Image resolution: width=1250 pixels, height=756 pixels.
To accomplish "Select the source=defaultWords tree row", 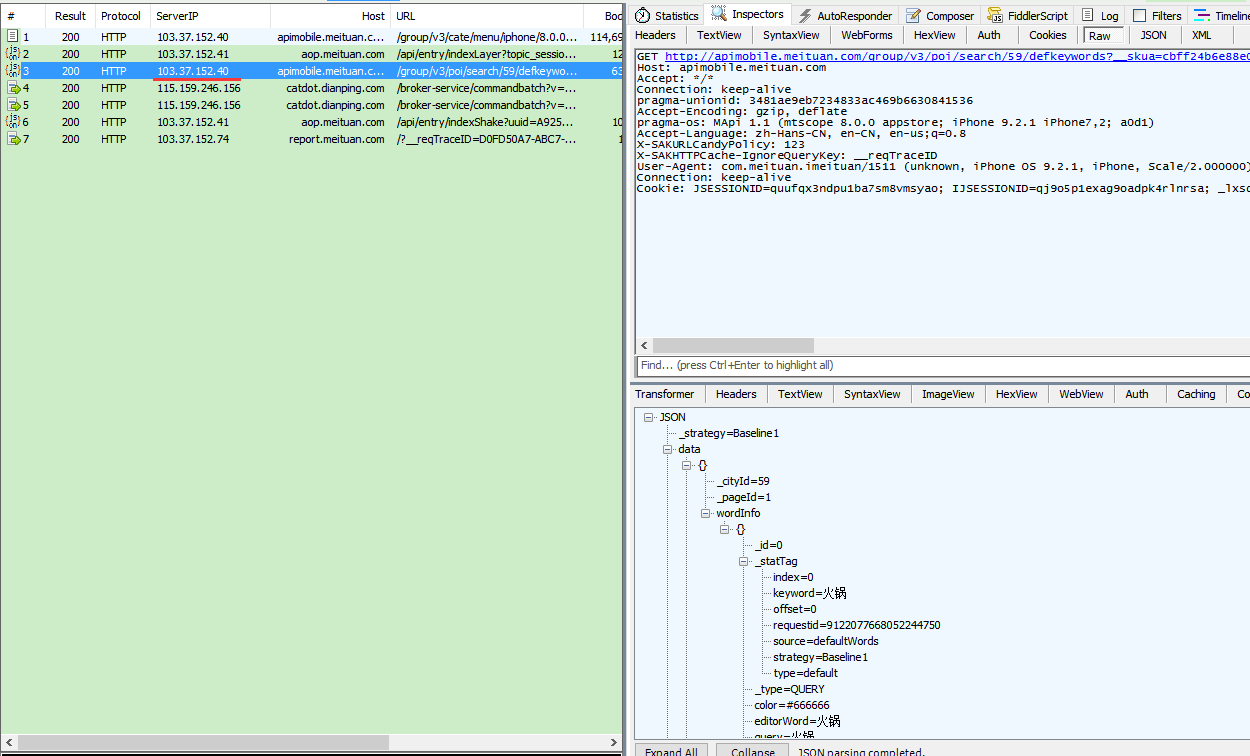I will (825, 641).
